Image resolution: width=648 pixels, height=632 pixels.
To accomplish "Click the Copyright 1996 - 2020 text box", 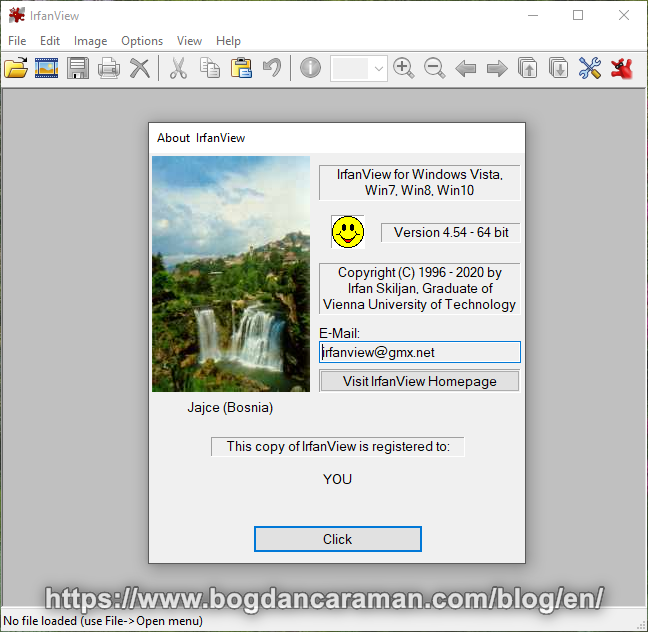I will coord(419,289).
